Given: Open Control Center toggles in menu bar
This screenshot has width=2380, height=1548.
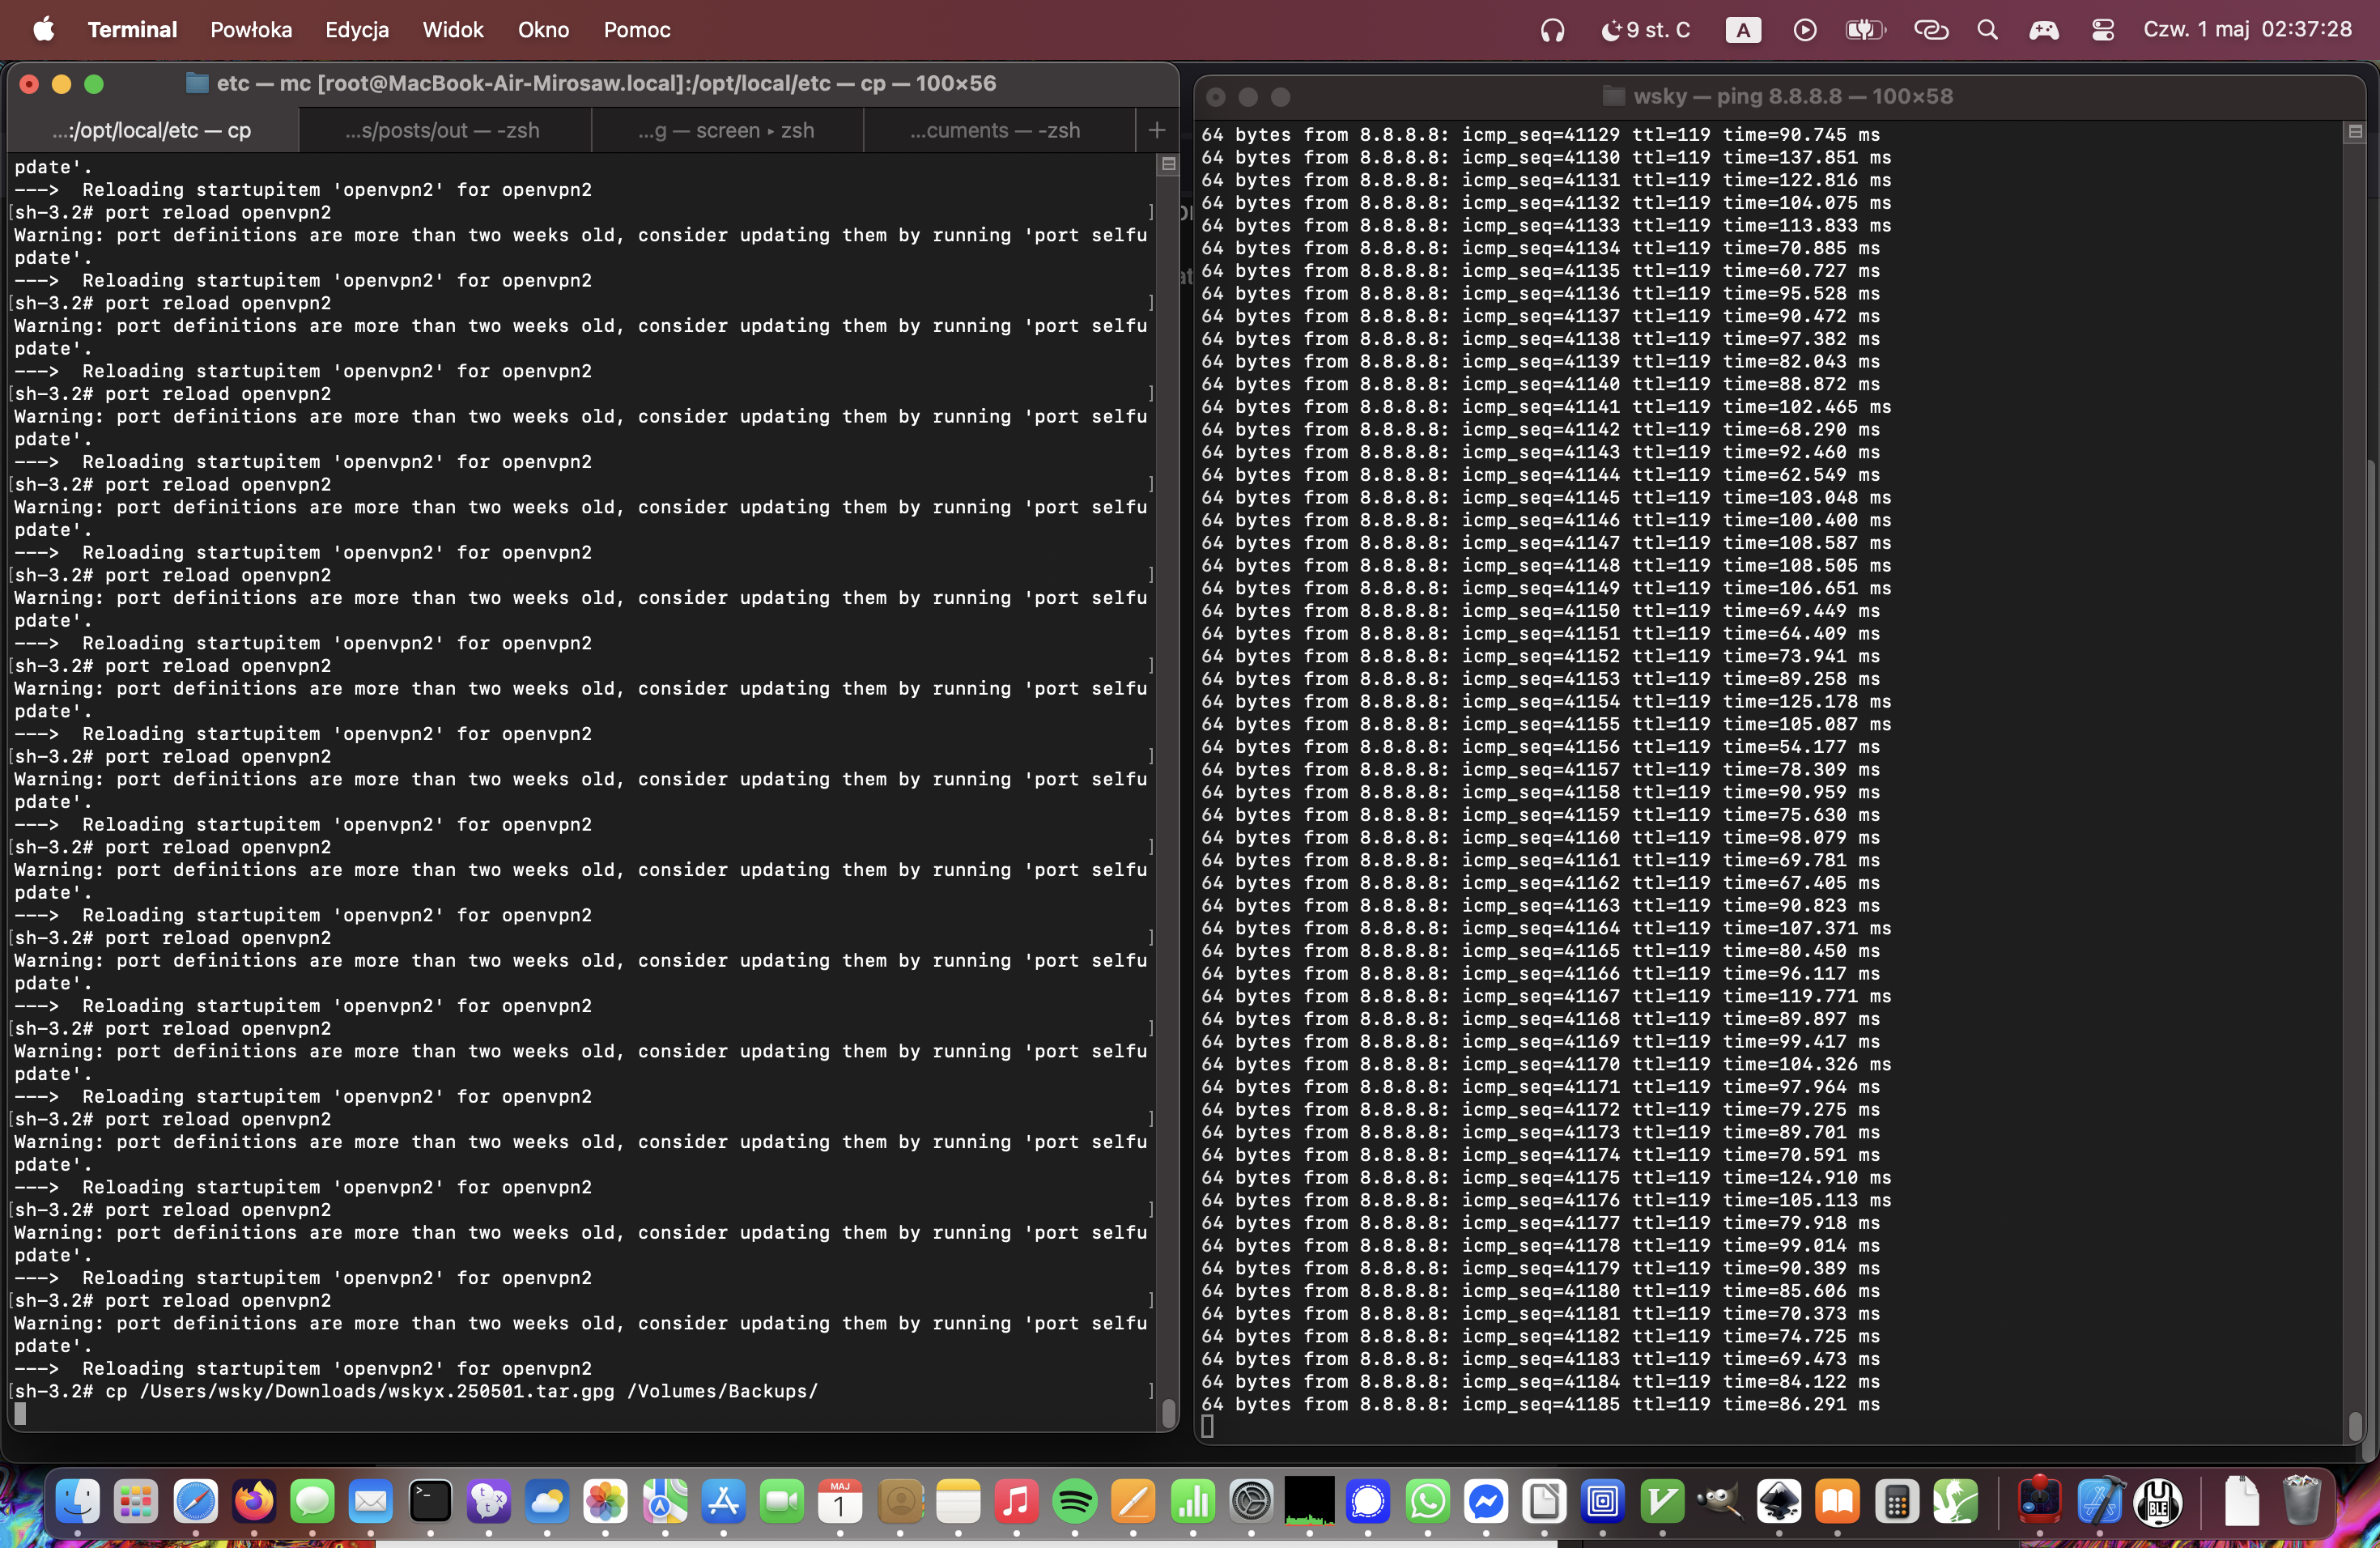Looking at the screenshot, I should pyautogui.click(x=2102, y=30).
